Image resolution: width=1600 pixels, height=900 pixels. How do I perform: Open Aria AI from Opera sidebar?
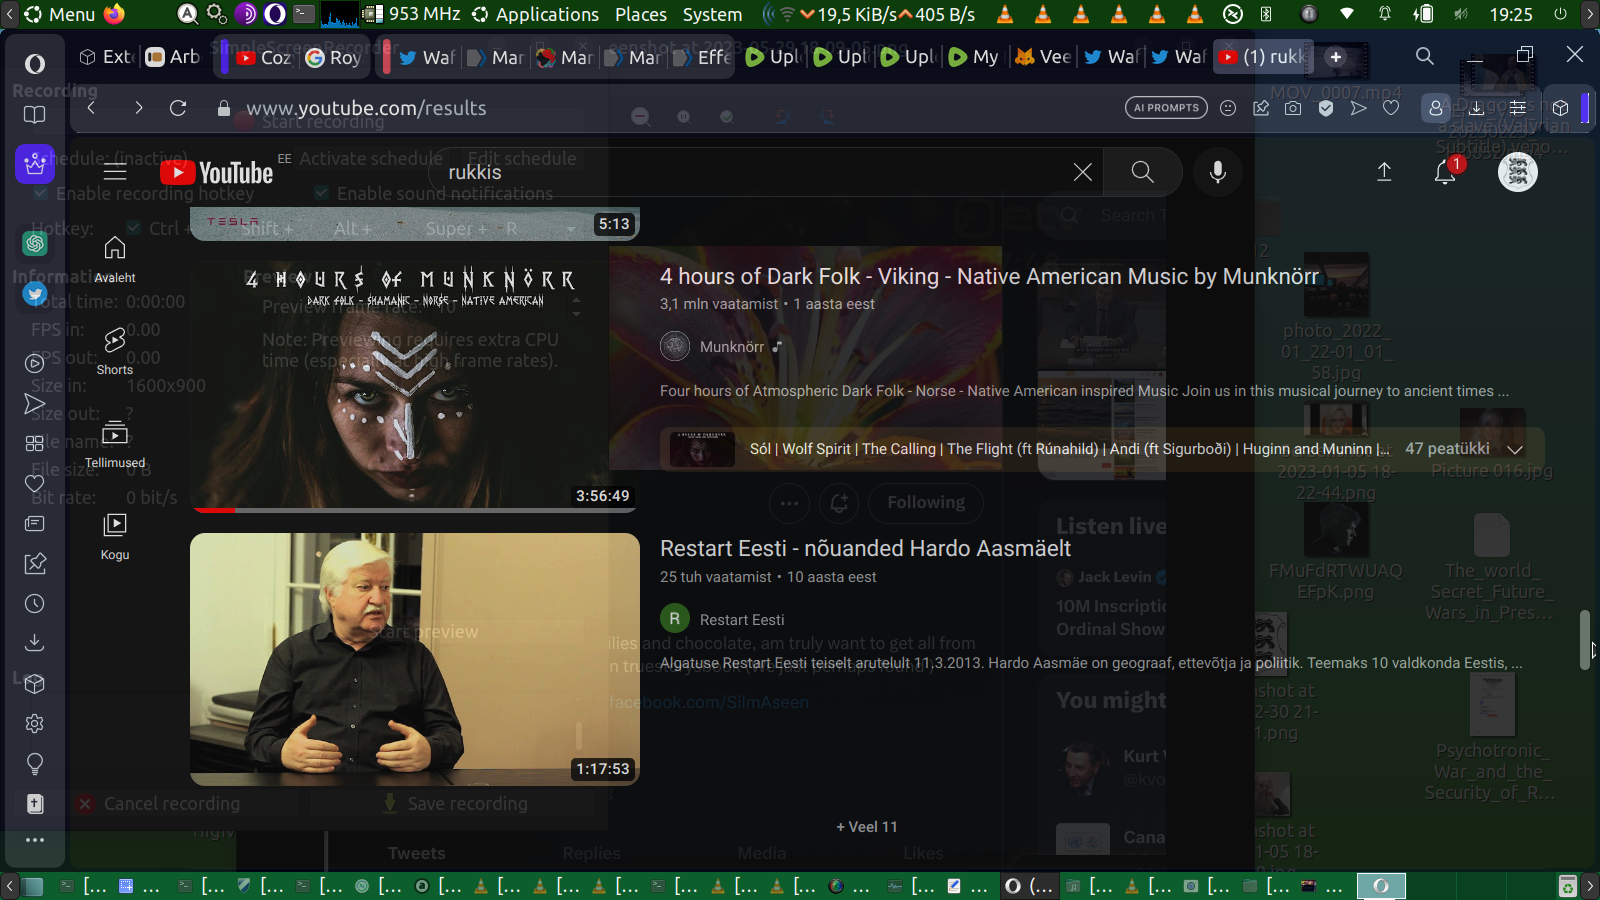[x=35, y=163]
